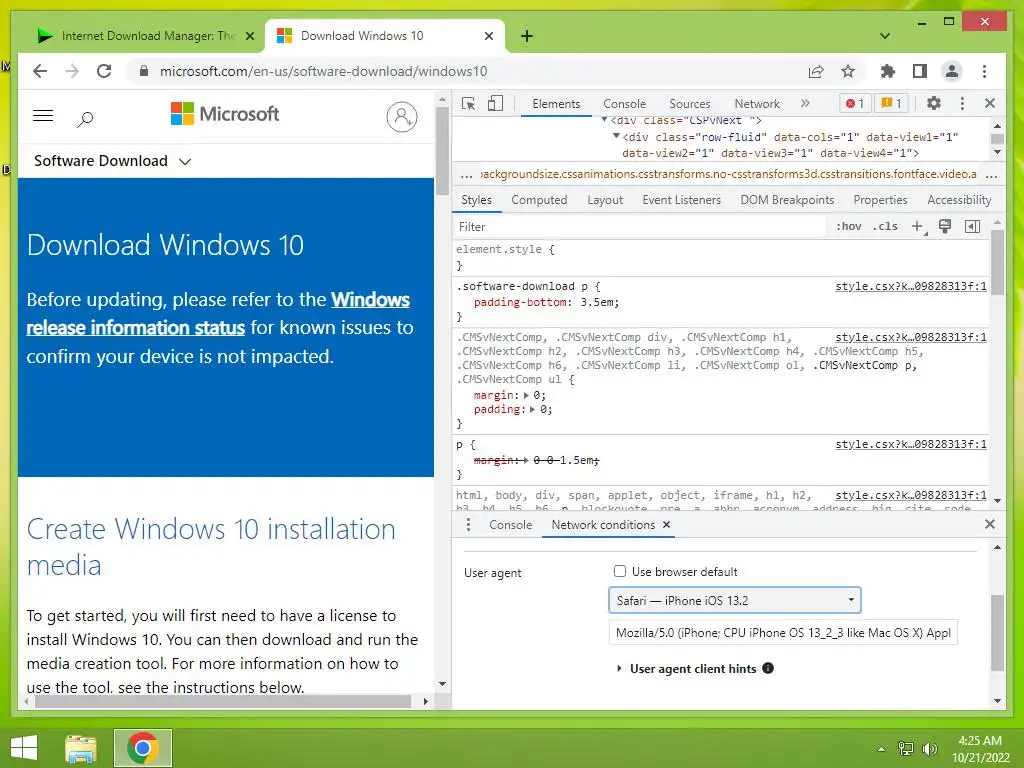Open the DOM Breakpoints tab
This screenshot has width=1024, height=768.
(x=787, y=200)
